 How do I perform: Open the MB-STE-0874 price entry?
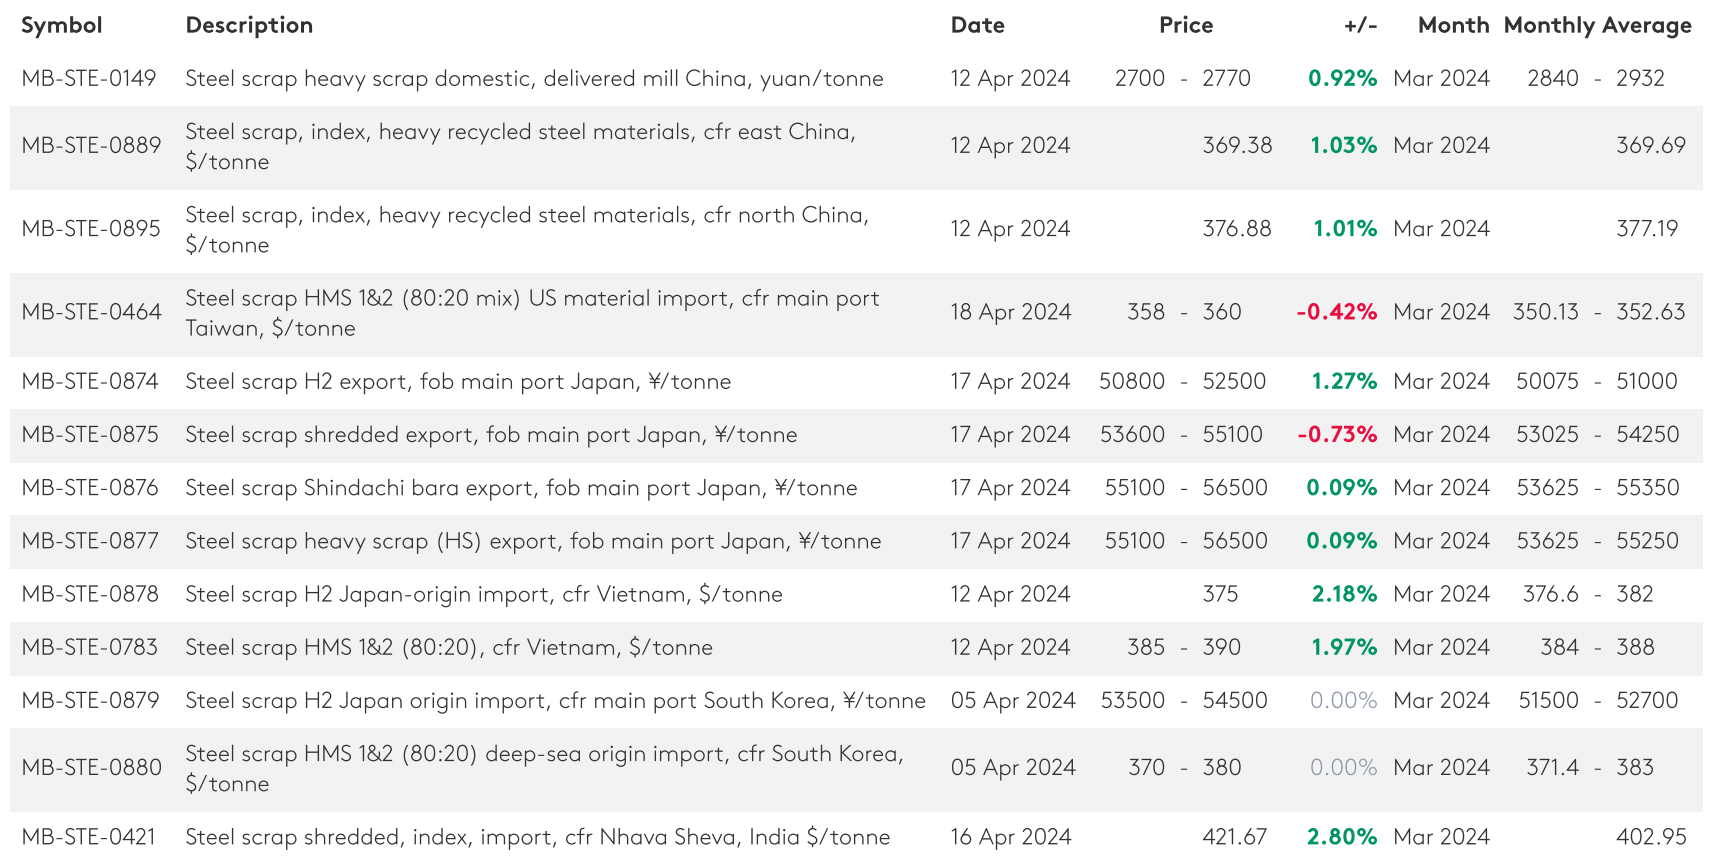click(x=90, y=381)
